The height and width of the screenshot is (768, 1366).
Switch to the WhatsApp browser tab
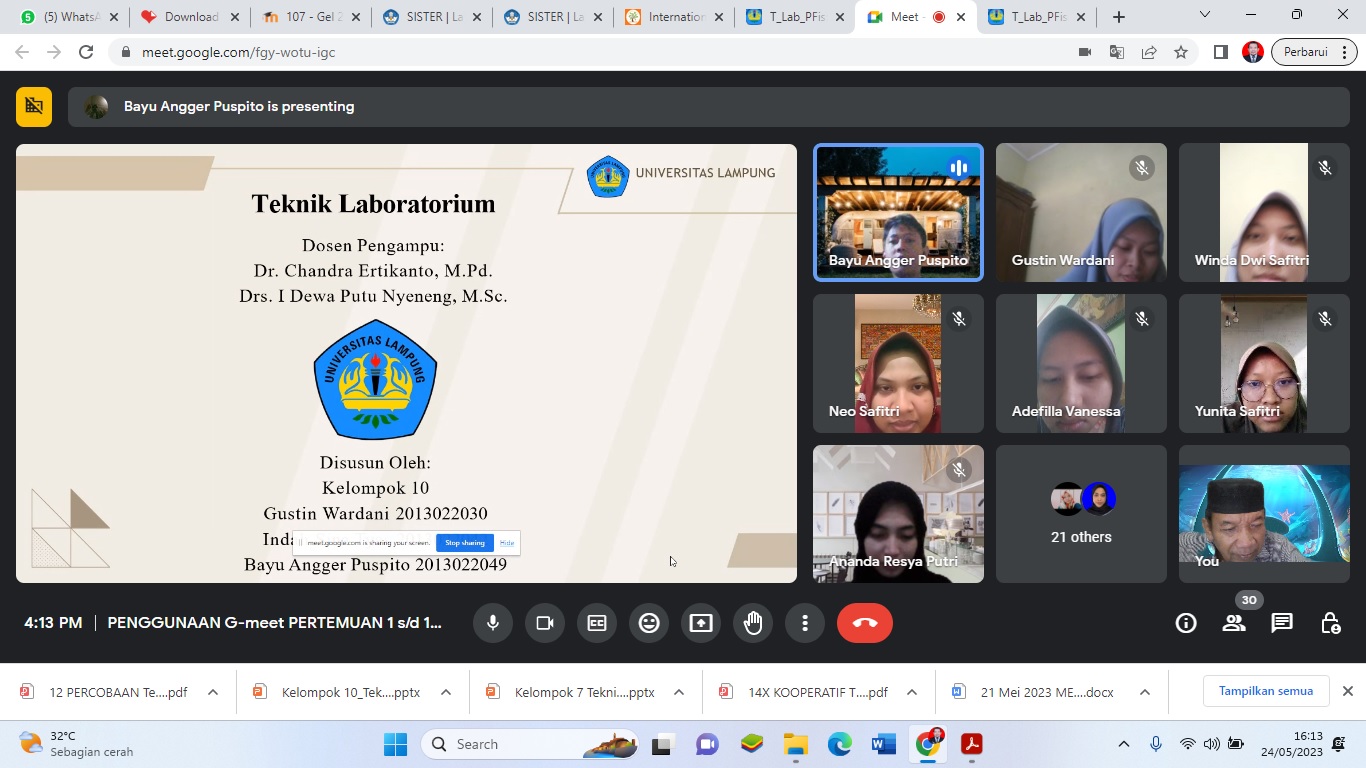67,17
